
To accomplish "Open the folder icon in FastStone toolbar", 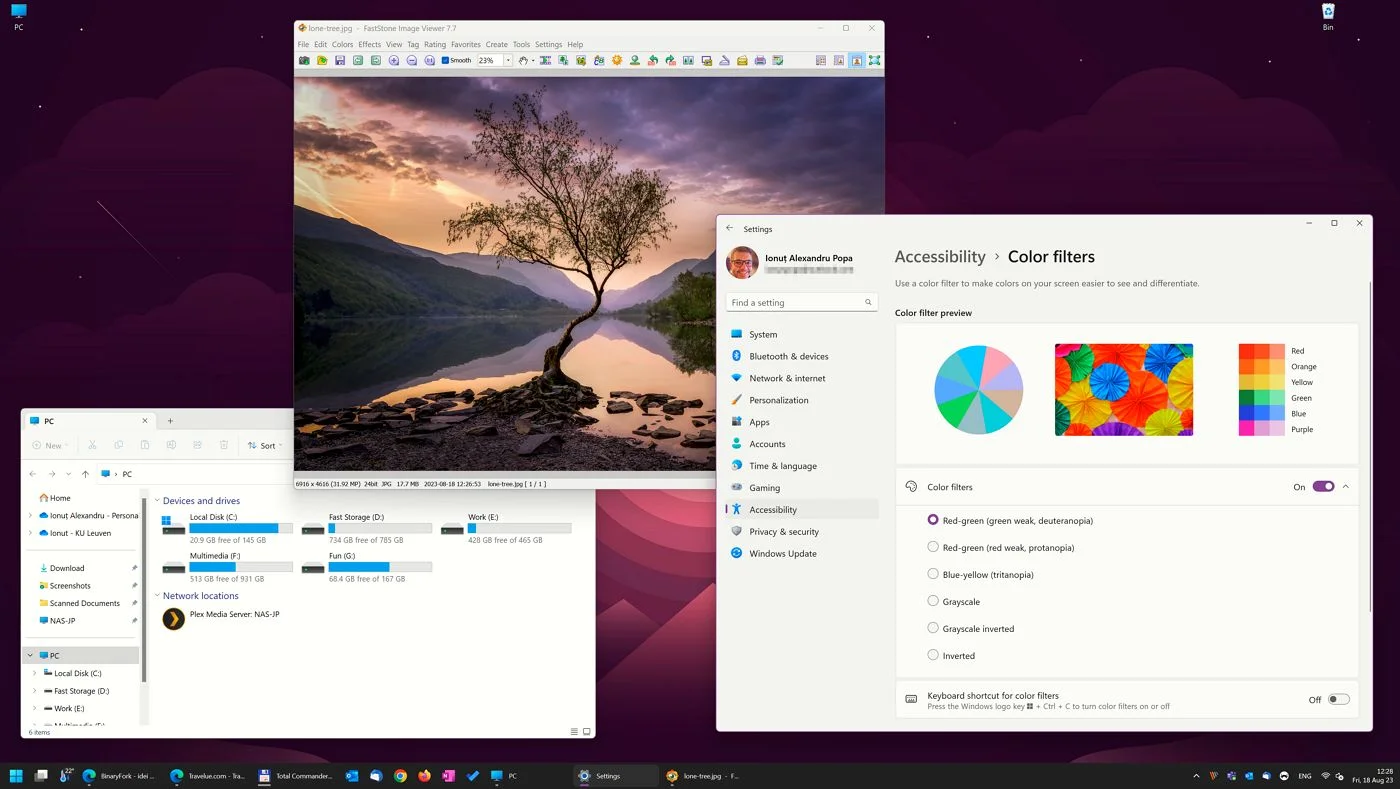I will pos(322,60).
